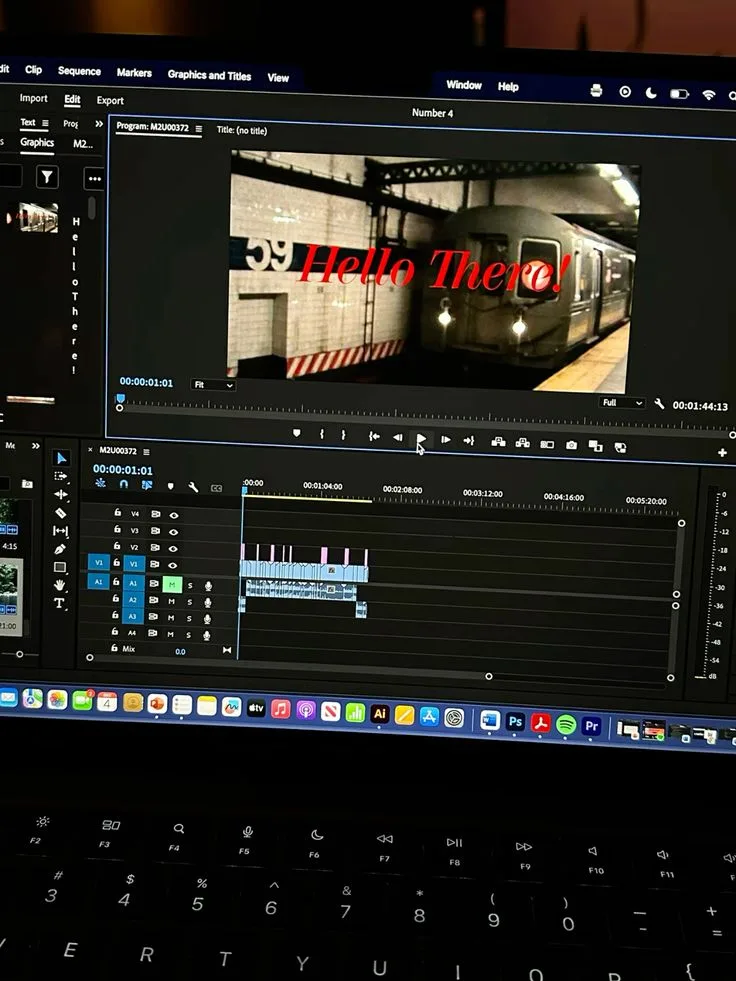Click the Mark In button
Screen dimensions: 736x981
[x=322, y=434]
